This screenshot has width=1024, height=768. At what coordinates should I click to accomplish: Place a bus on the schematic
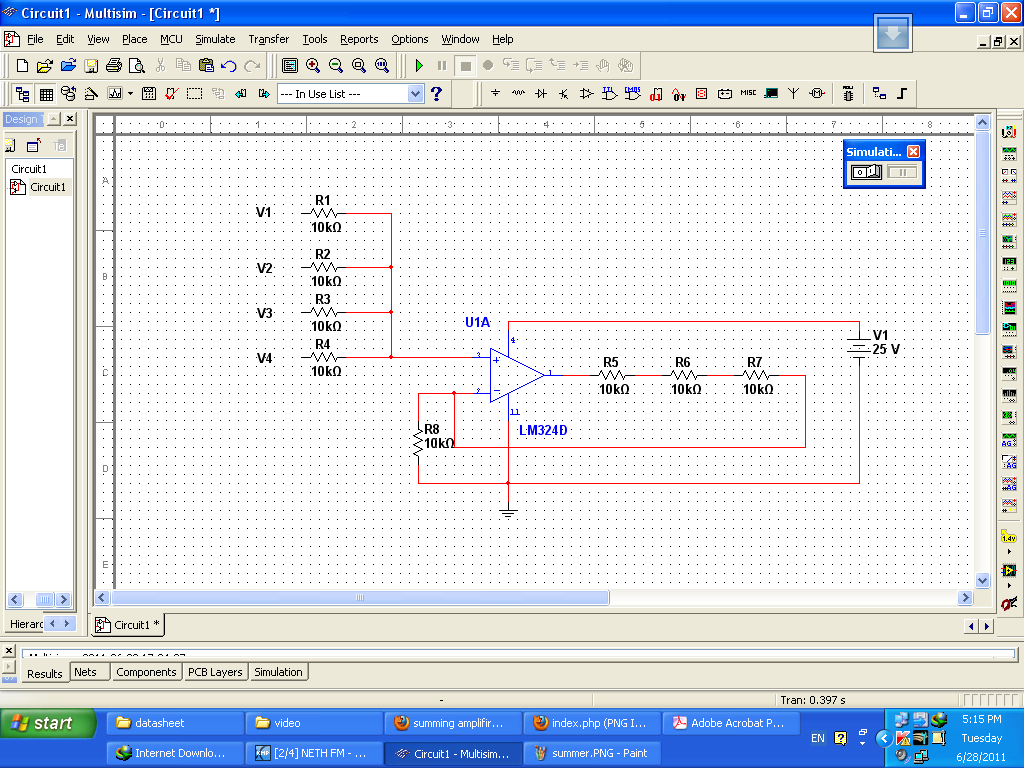(x=902, y=93)
